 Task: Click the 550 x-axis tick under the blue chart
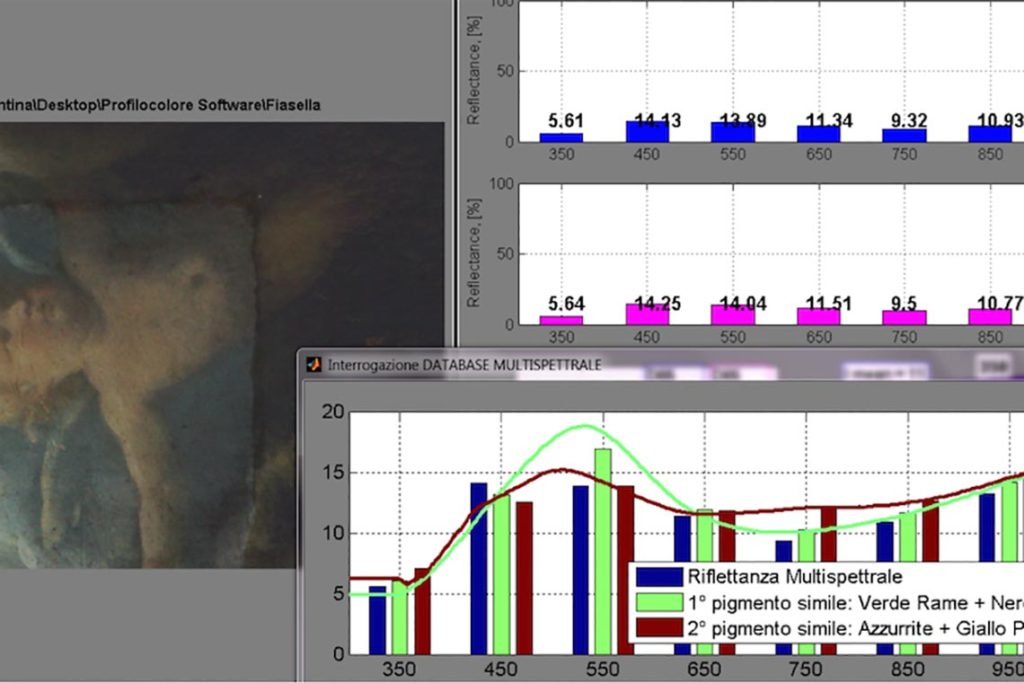733,154
